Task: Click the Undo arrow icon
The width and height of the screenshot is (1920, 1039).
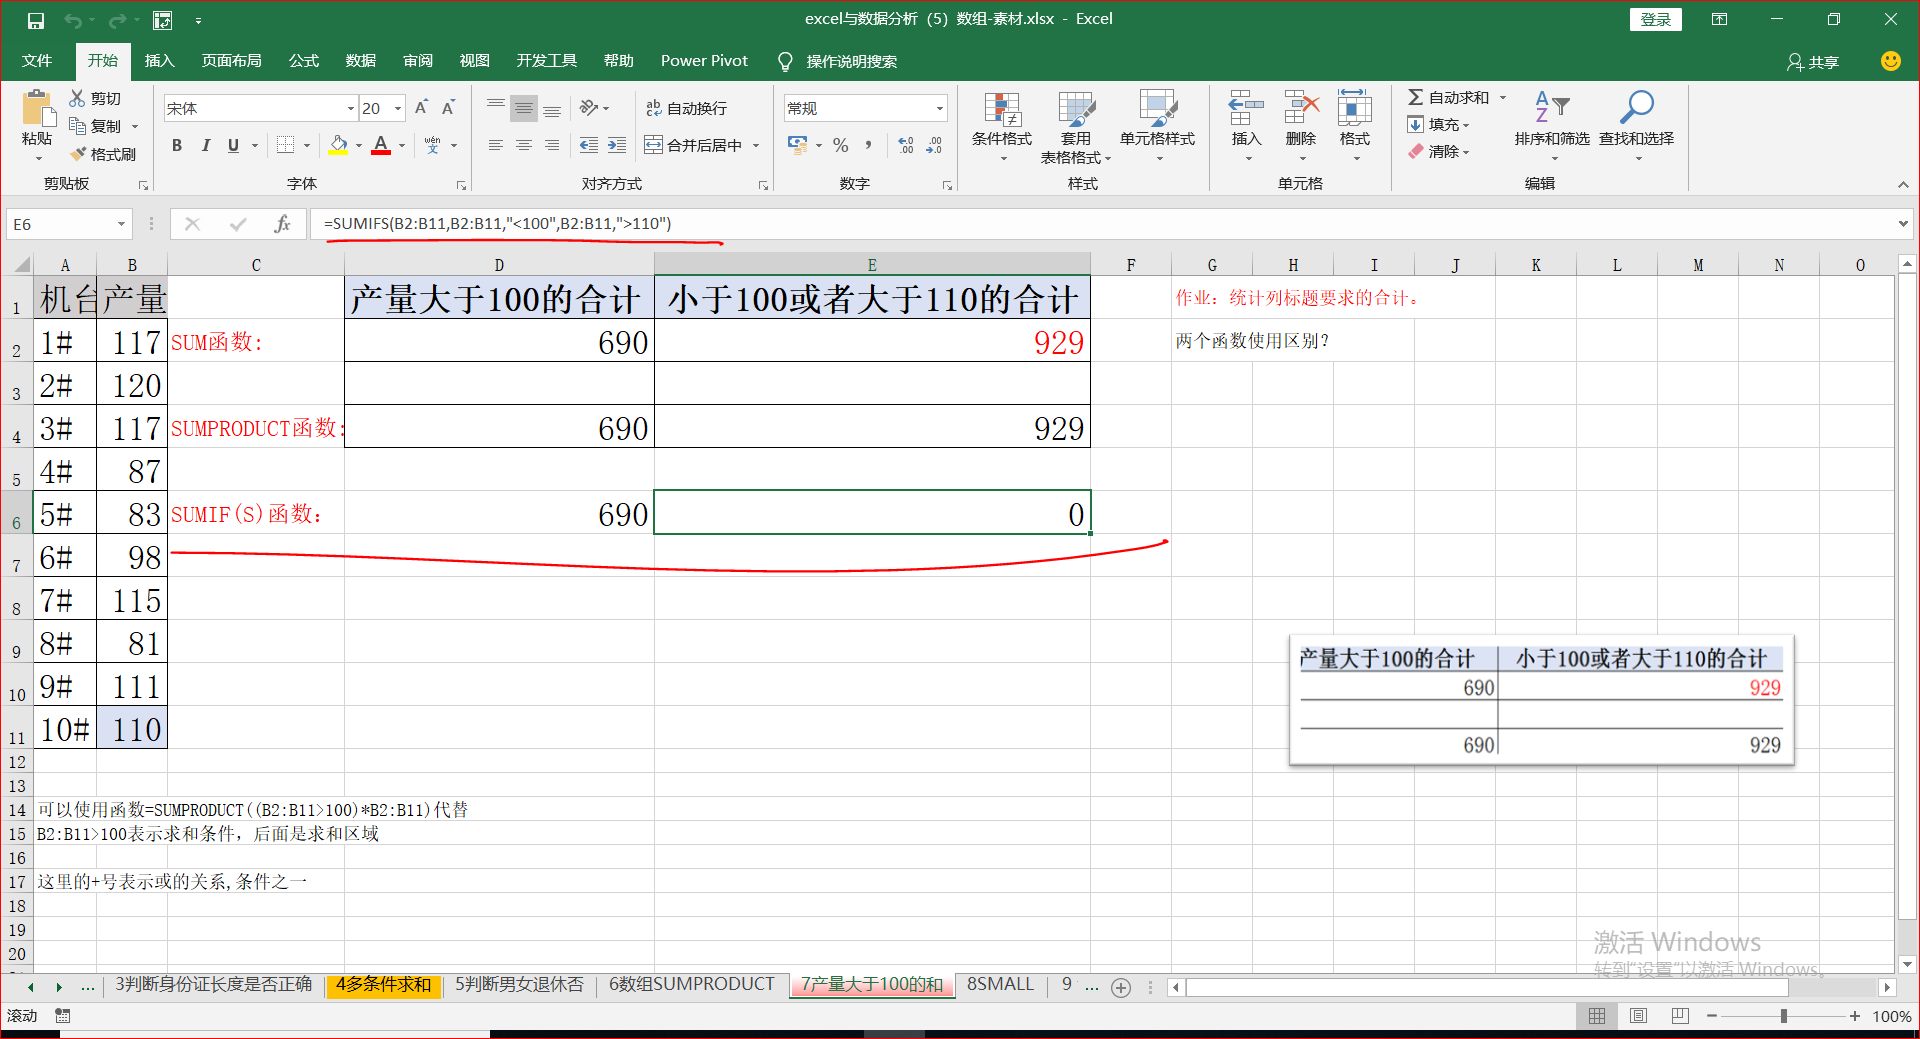Action: [72, 20]
